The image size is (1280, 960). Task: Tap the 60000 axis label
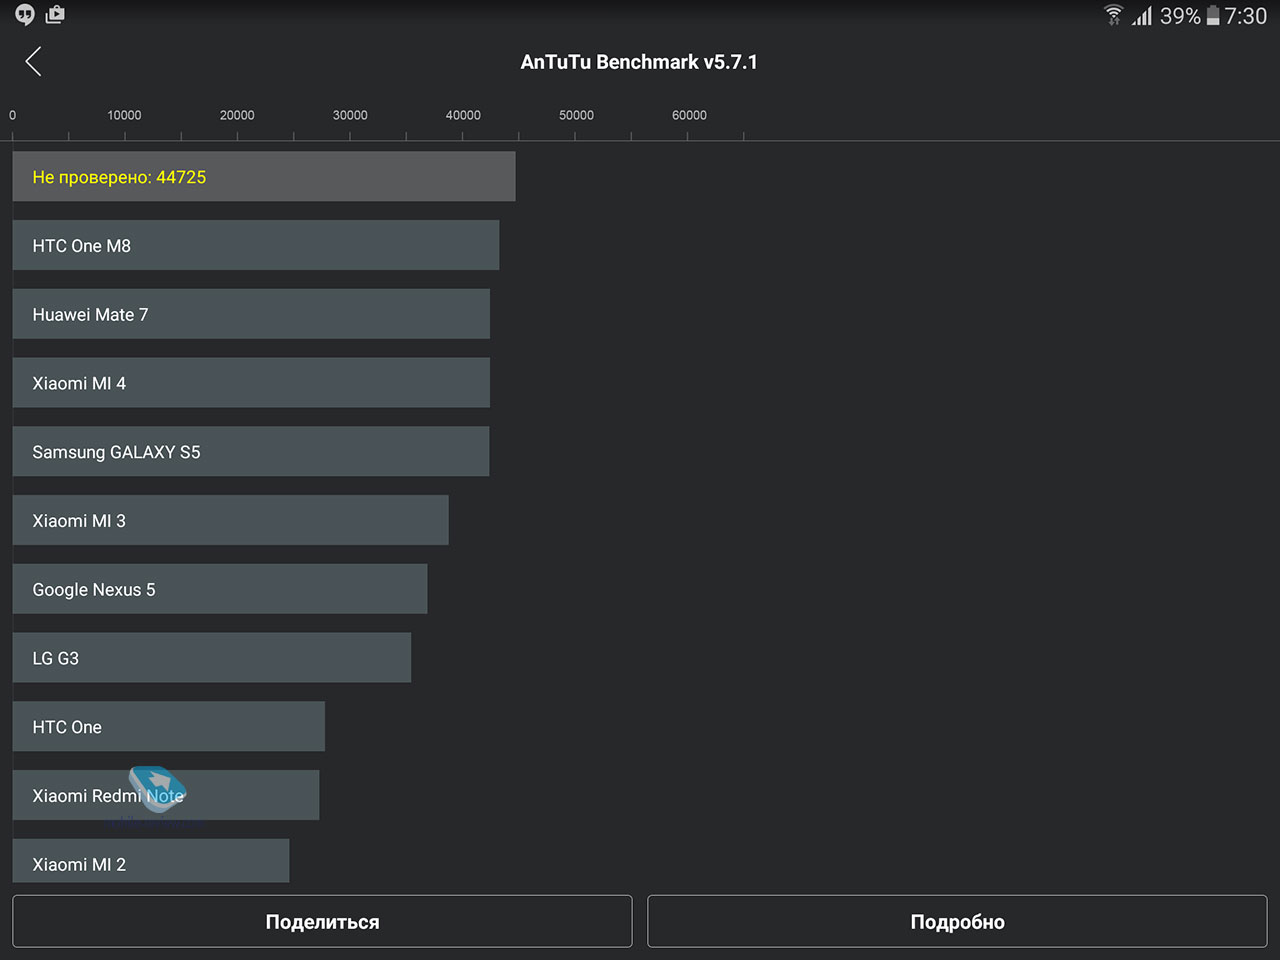click(689, 115)
